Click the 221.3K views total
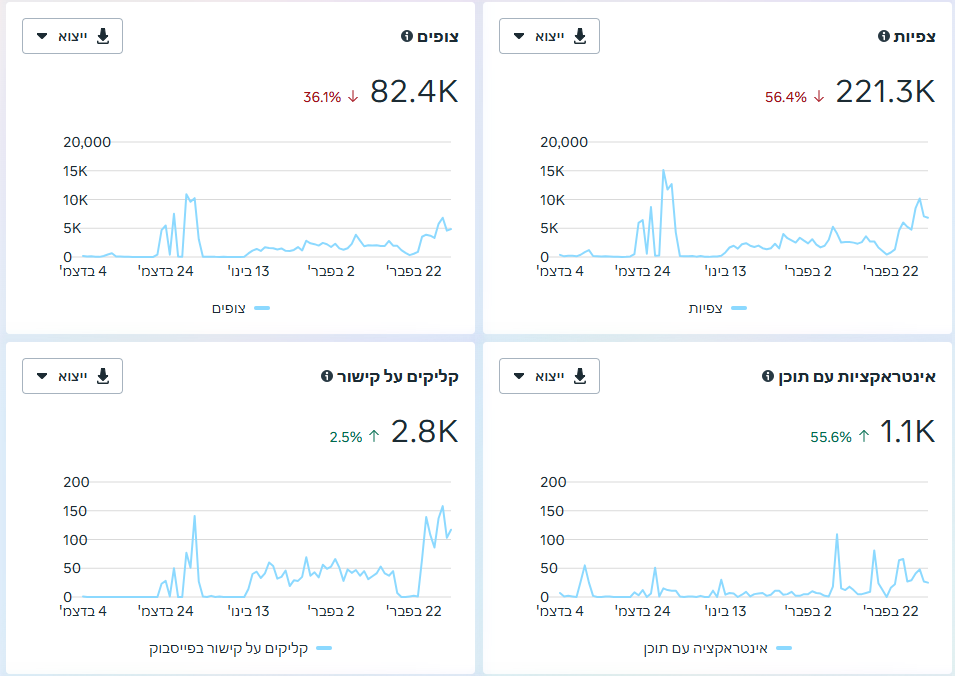Screen dimensions: 955x676 pos(885,92)
